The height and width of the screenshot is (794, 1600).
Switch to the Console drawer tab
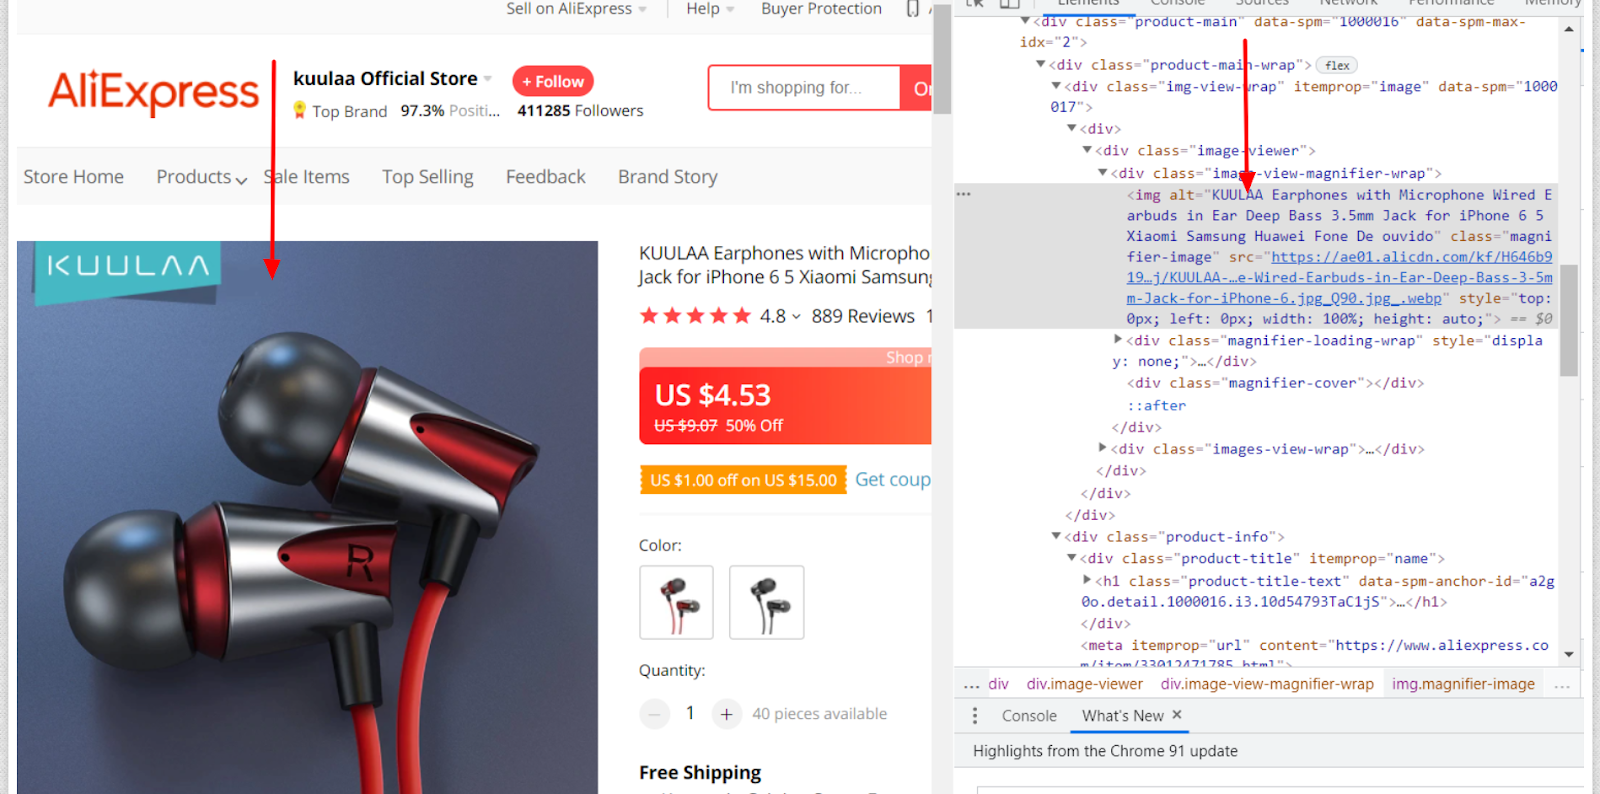(1029, 716)
